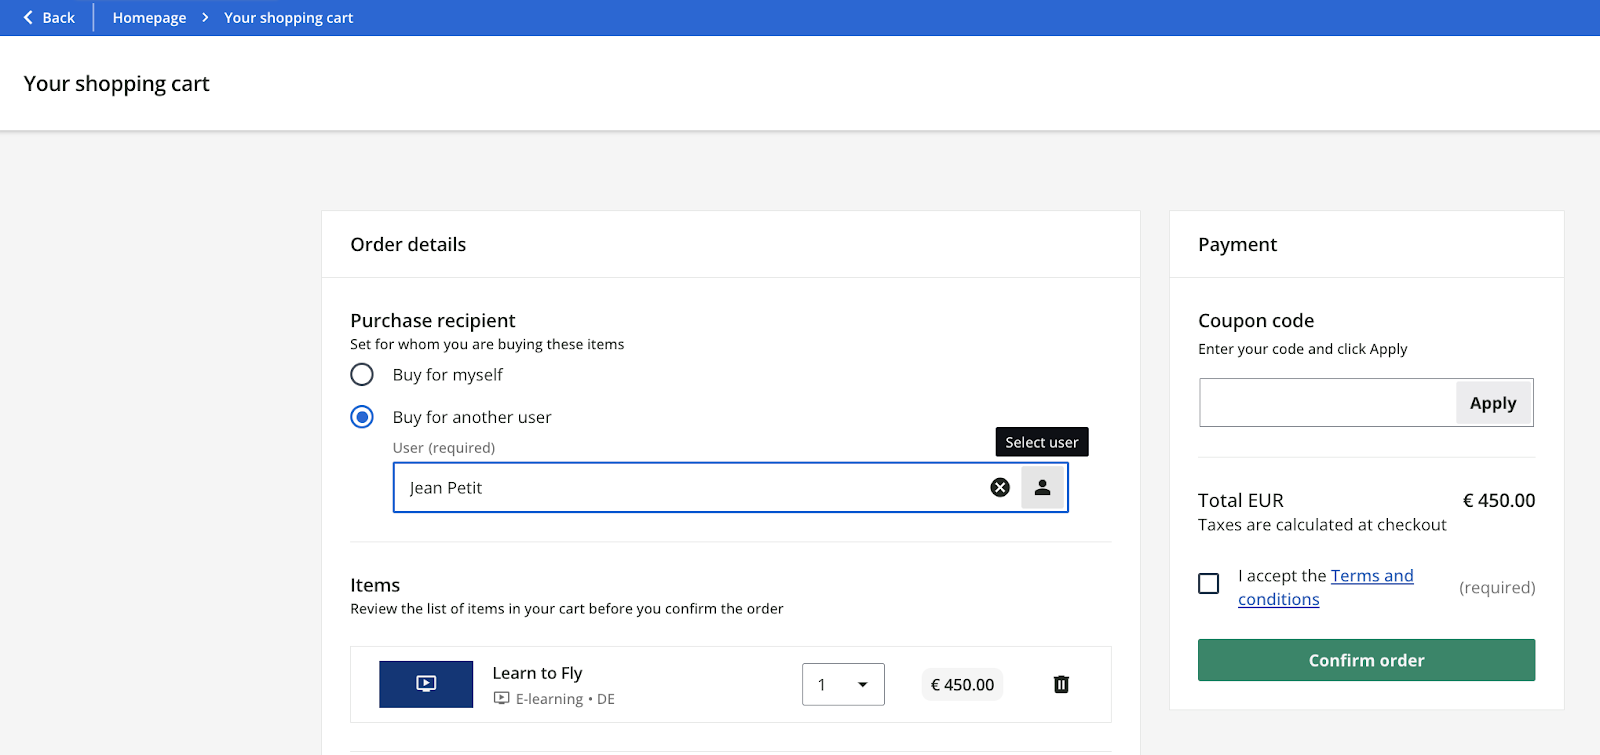Open the Homepage breadcrumb
This screenshot has height=755, width=1600.
point(149,18)
